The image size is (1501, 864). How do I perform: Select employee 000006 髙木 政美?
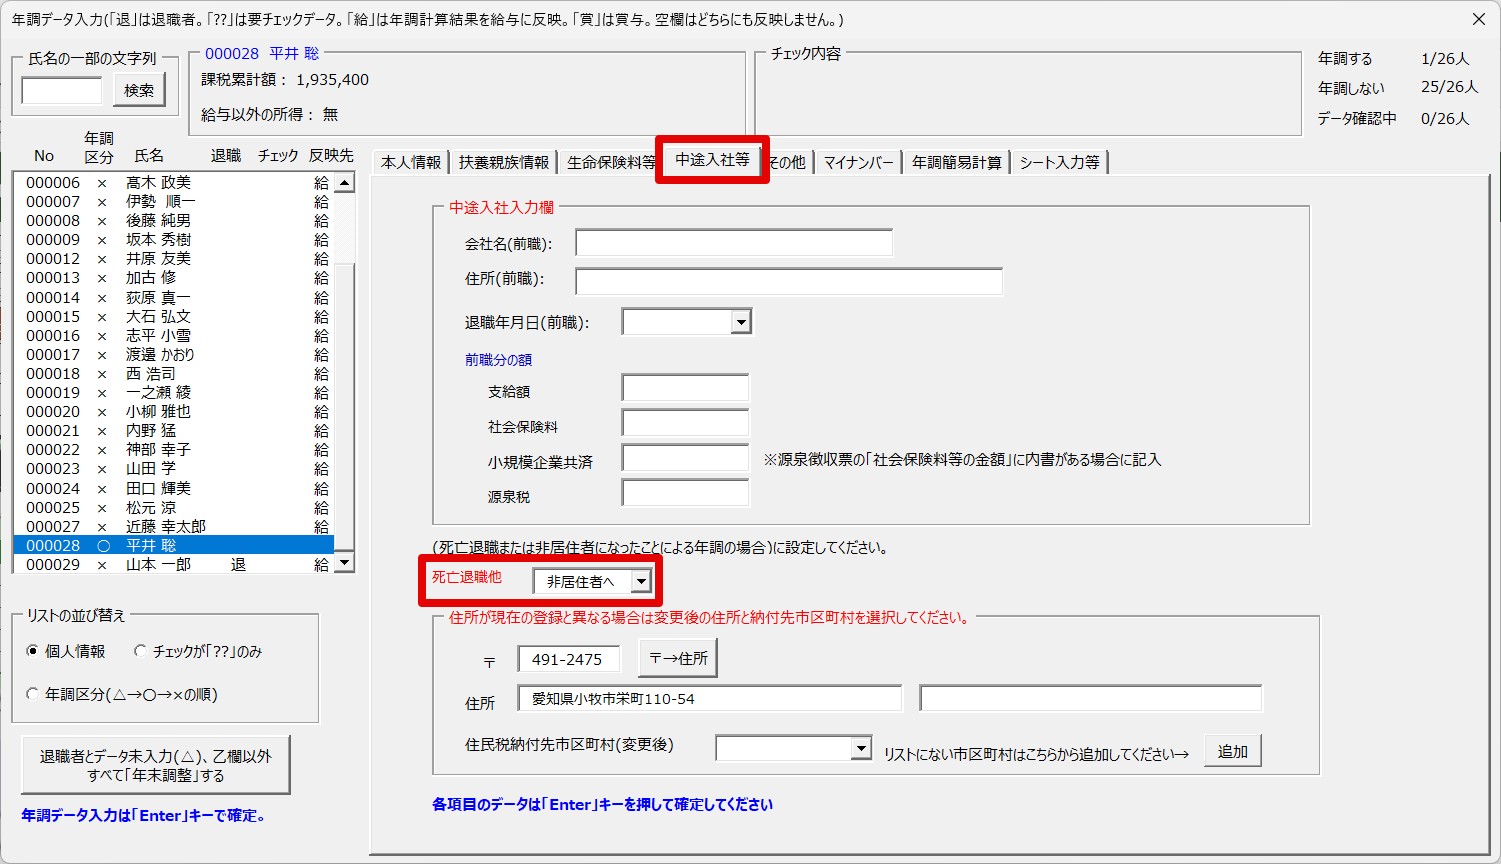click(173, 182)
